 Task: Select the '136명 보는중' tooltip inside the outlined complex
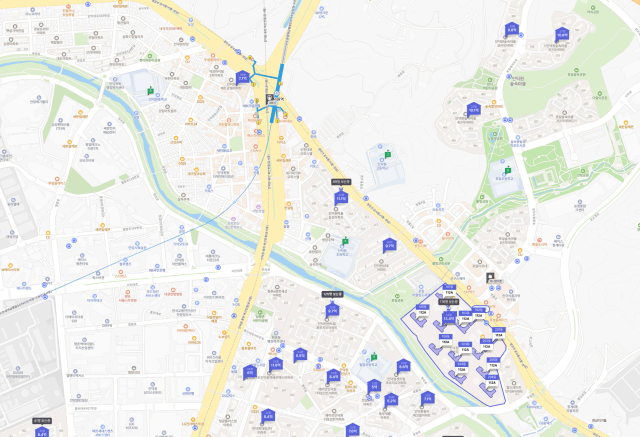click(x=449, y=302)
